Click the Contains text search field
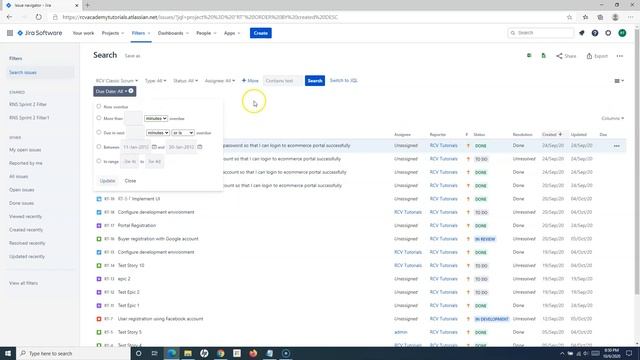This screenshot has height=360, width=640. point(283,81)
